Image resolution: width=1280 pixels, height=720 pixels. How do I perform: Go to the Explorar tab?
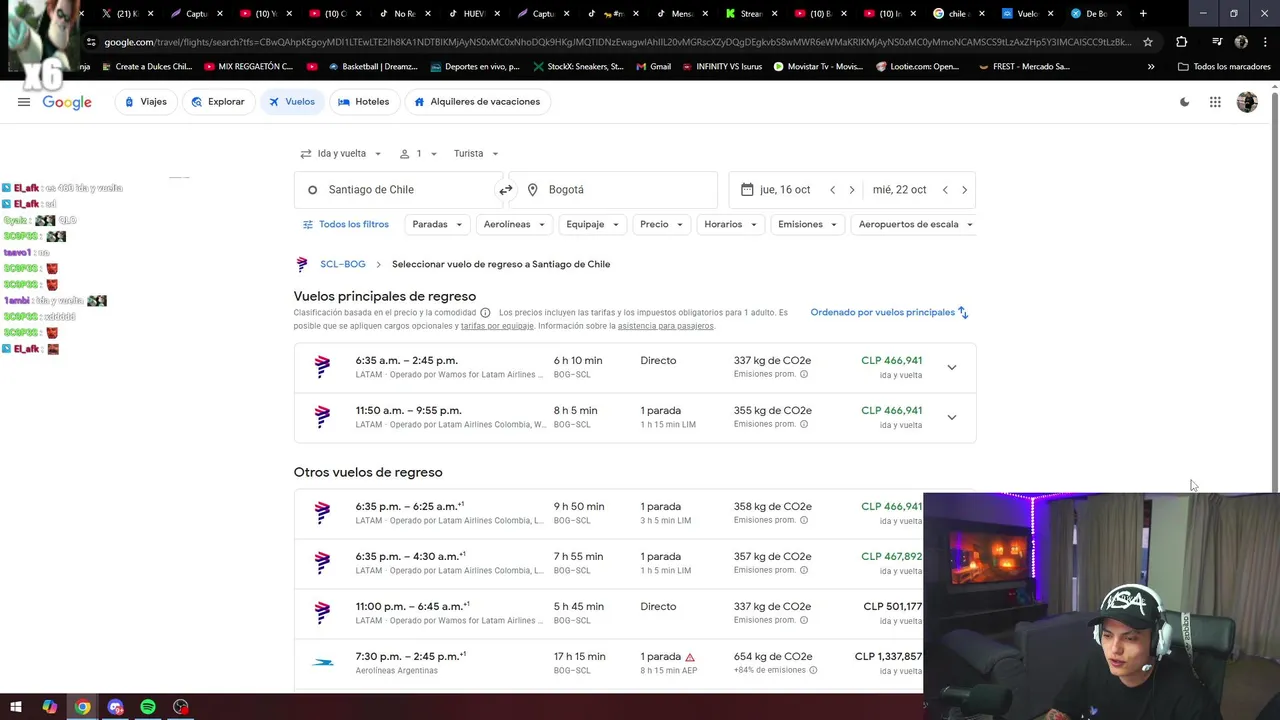(217, 102)
